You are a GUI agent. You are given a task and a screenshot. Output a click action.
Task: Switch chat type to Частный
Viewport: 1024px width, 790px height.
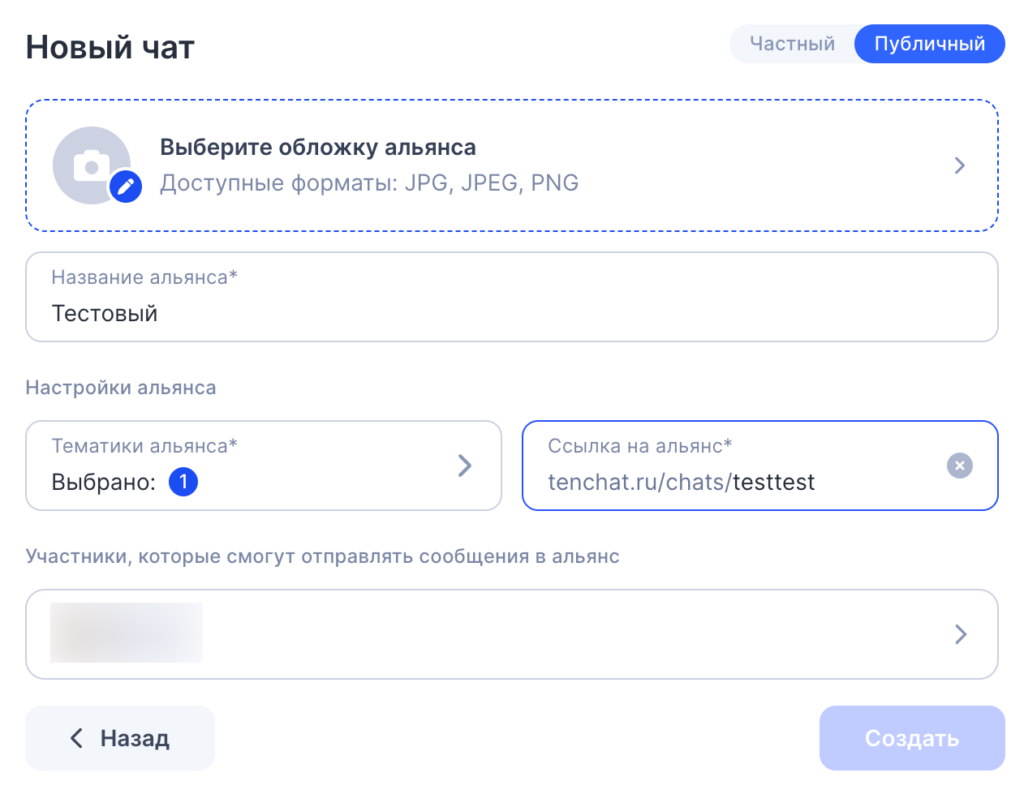[x=792, y=44]
